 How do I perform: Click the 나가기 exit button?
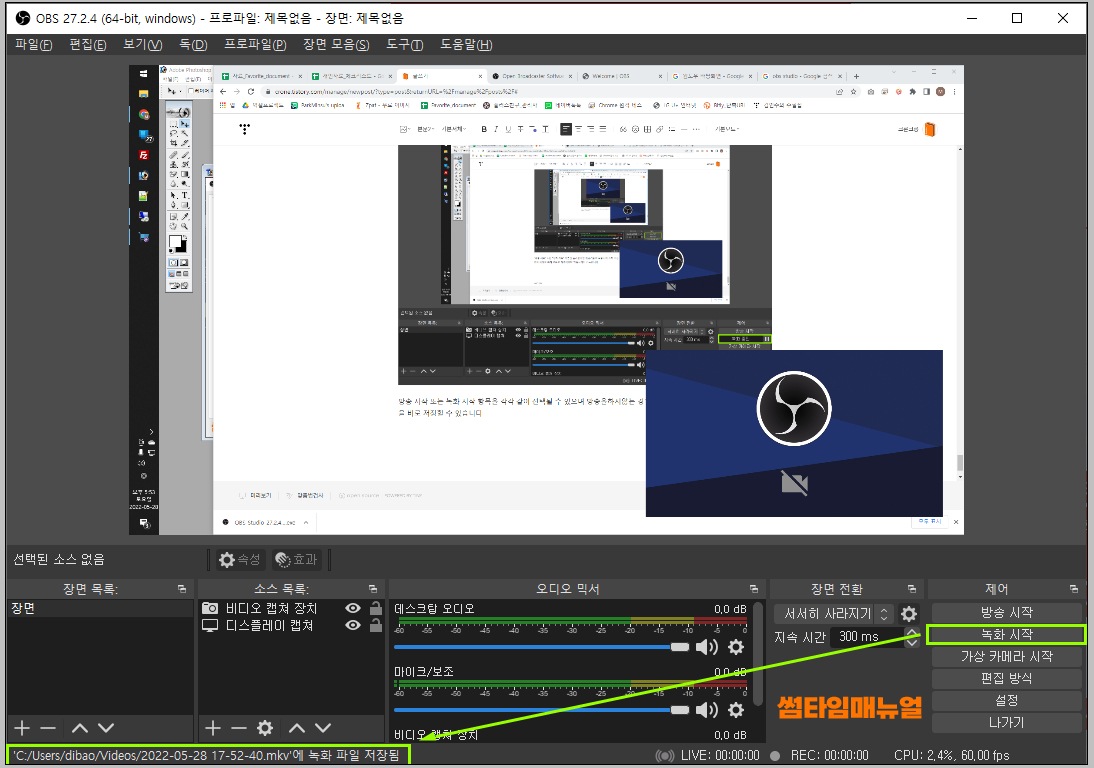[x=1006, y=723]
